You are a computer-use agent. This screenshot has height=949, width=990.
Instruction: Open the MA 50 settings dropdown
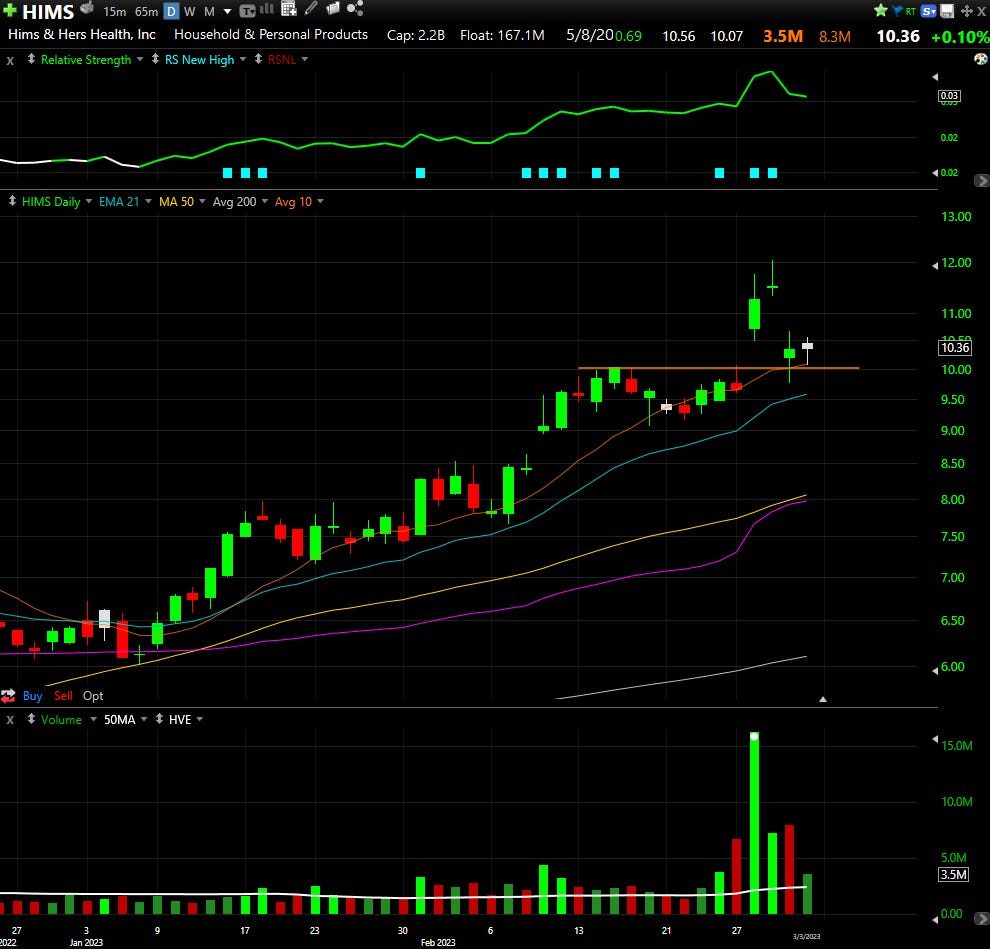click(202, 201)
